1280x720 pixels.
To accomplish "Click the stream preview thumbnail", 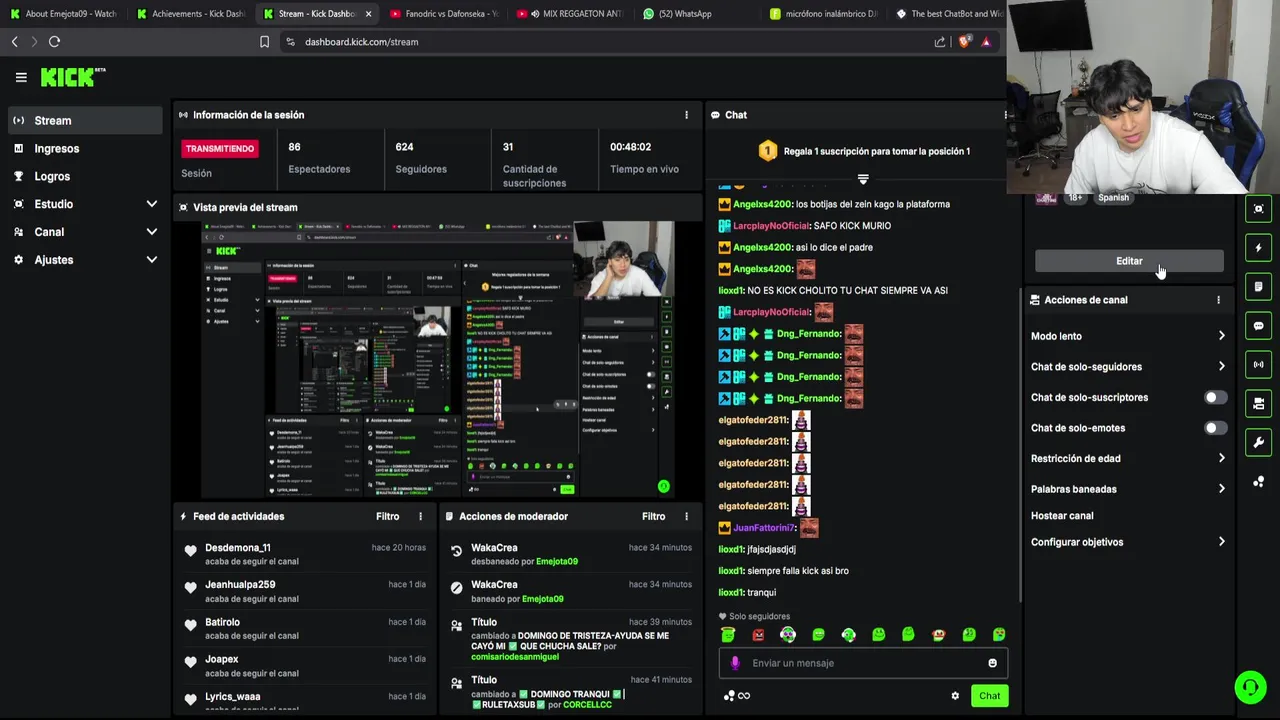I will coord(438,359).
